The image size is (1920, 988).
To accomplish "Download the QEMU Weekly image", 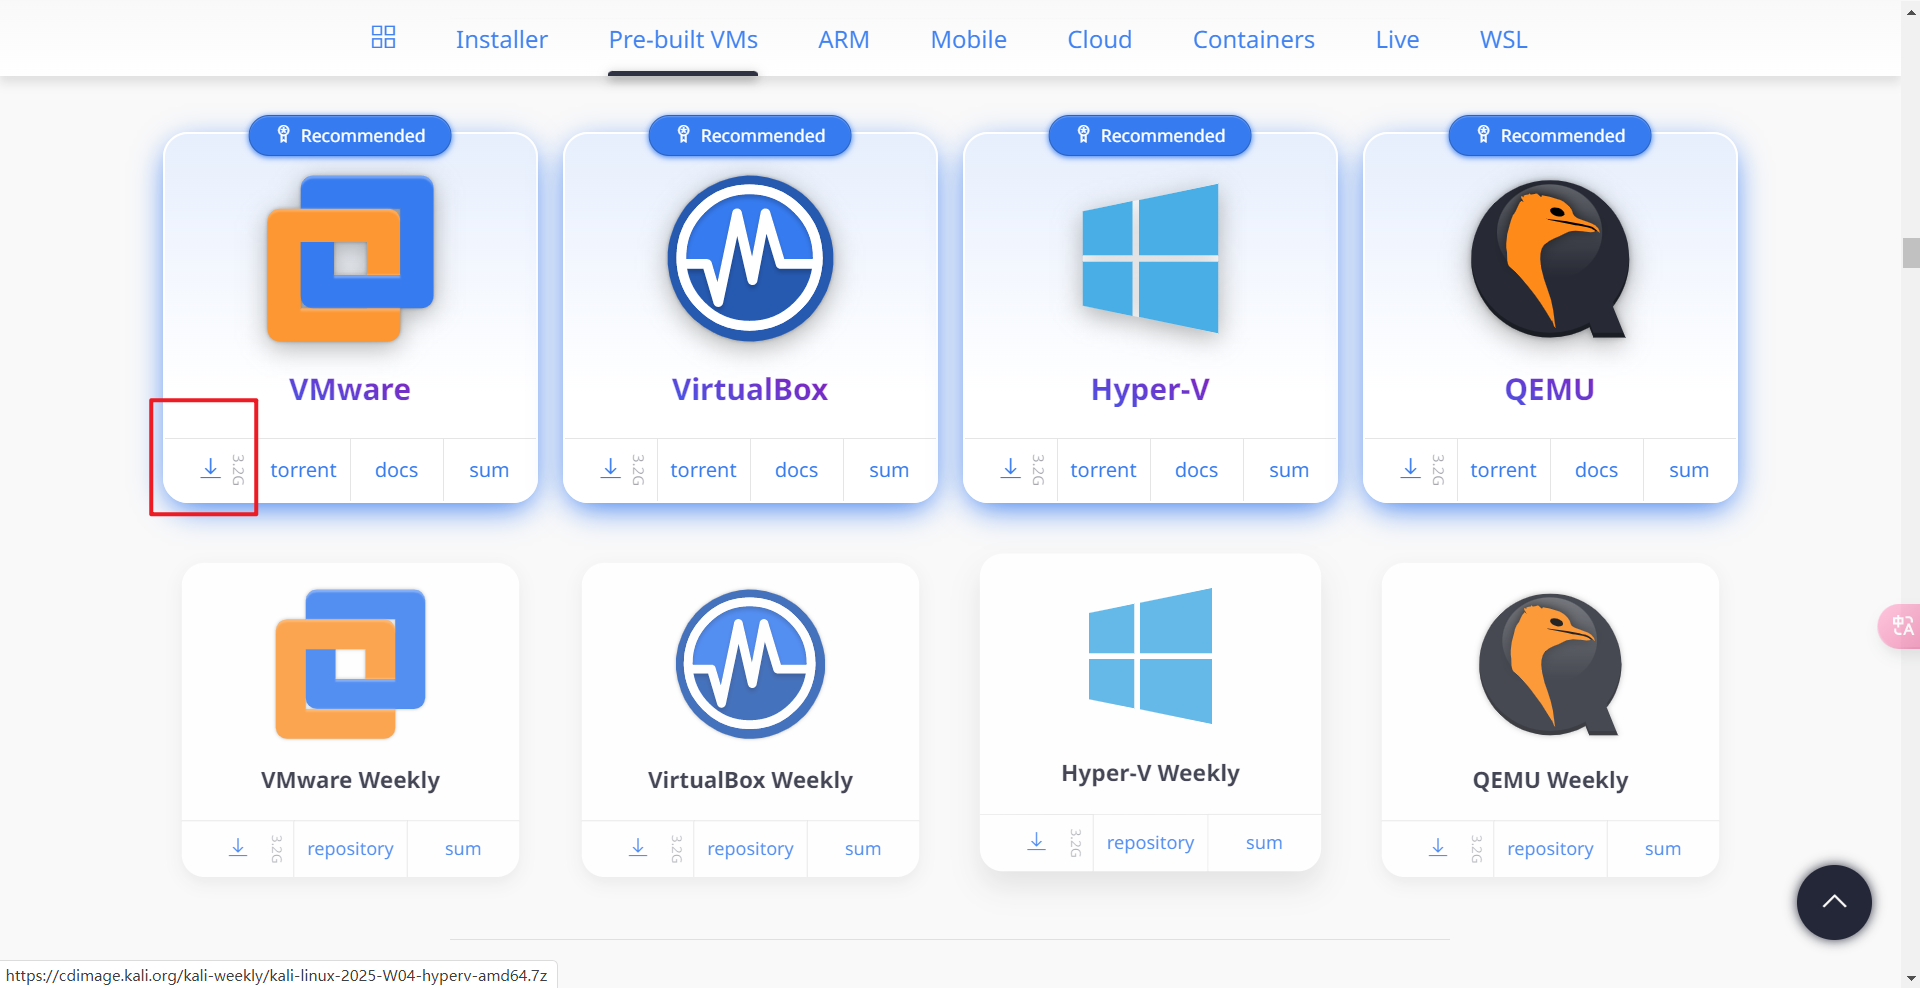I will click(x=1438, y=847).
